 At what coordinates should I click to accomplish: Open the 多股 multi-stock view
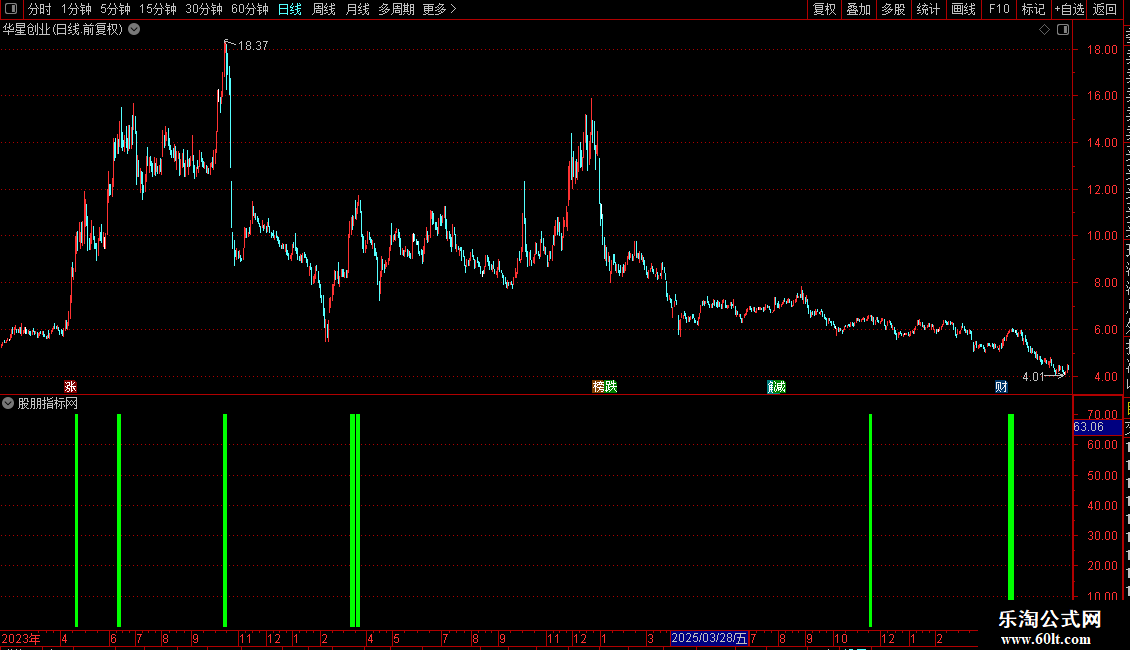coord(894,9)
